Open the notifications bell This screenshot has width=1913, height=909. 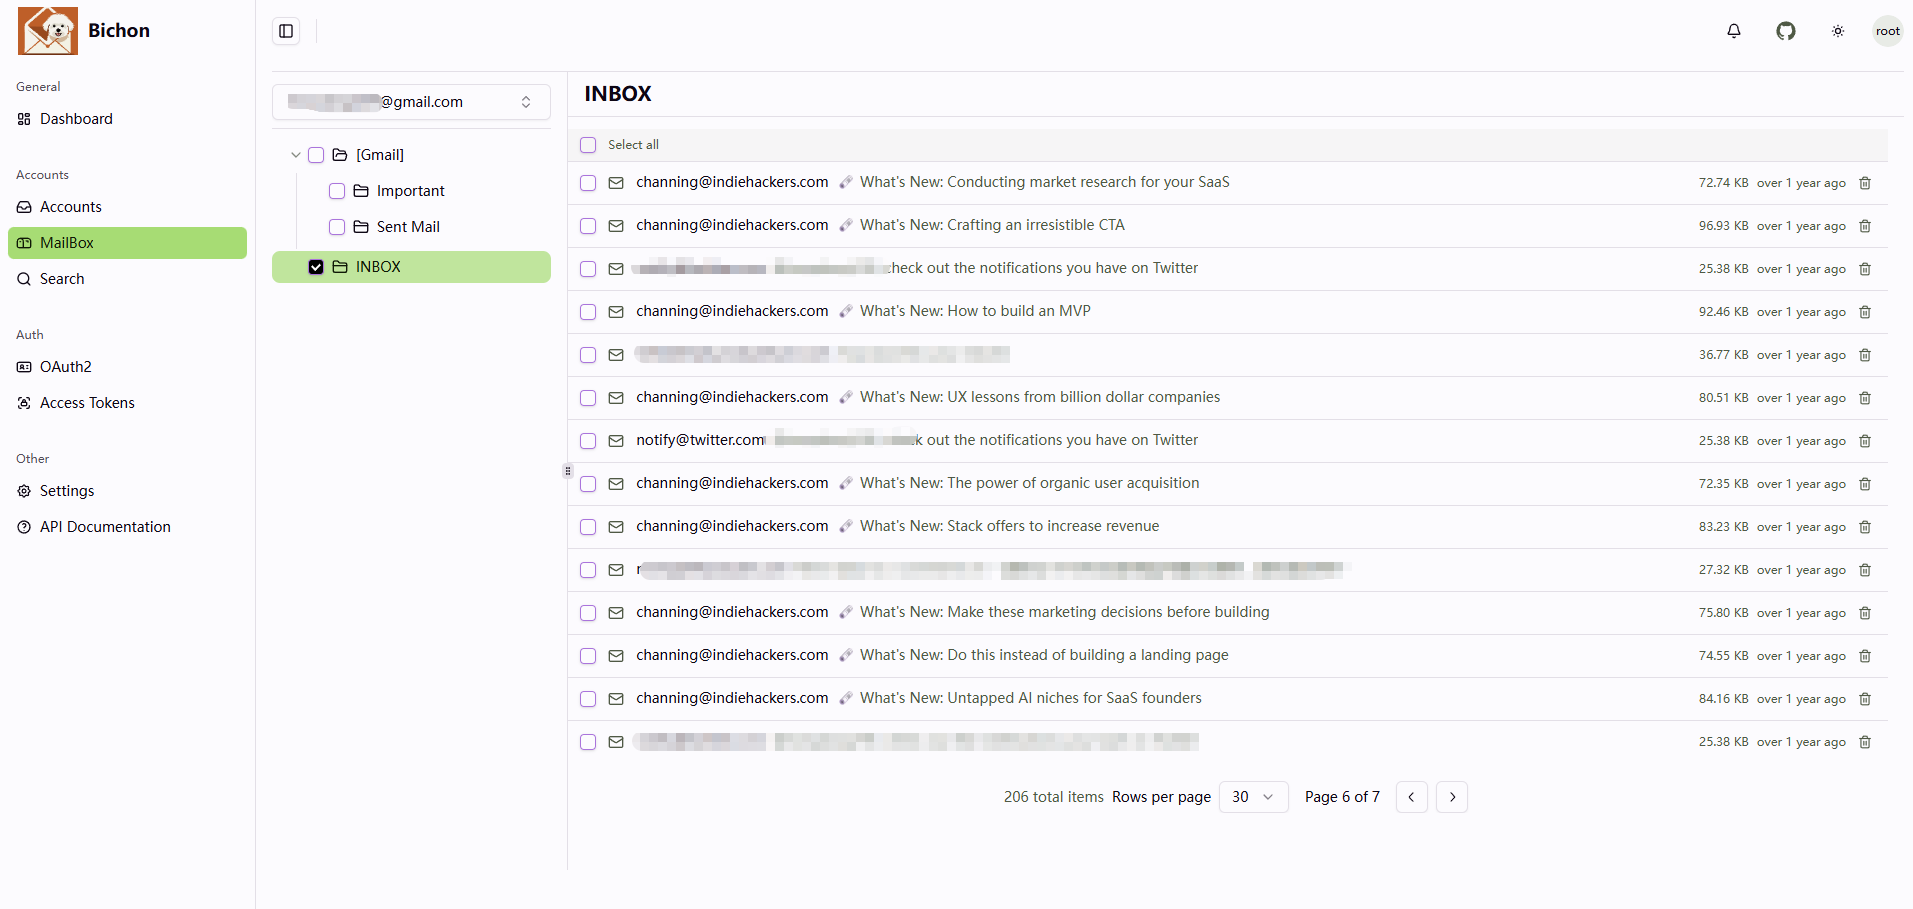1734,31
